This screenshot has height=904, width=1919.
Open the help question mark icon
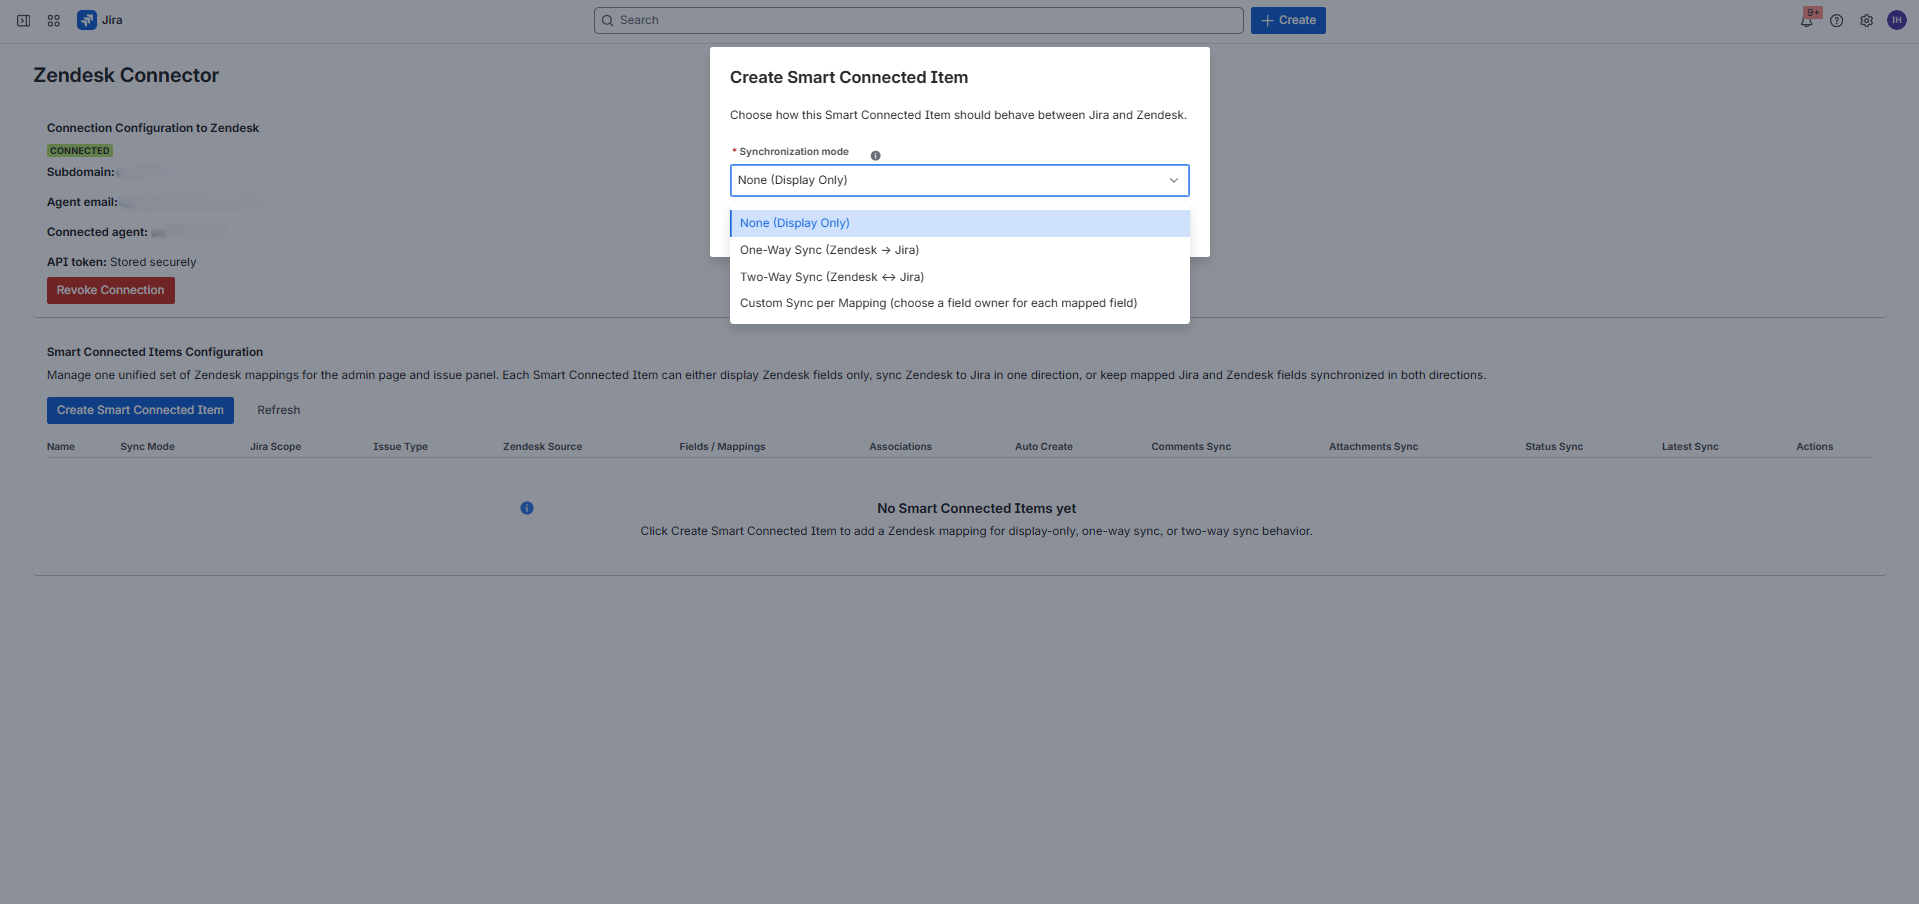1837,20
